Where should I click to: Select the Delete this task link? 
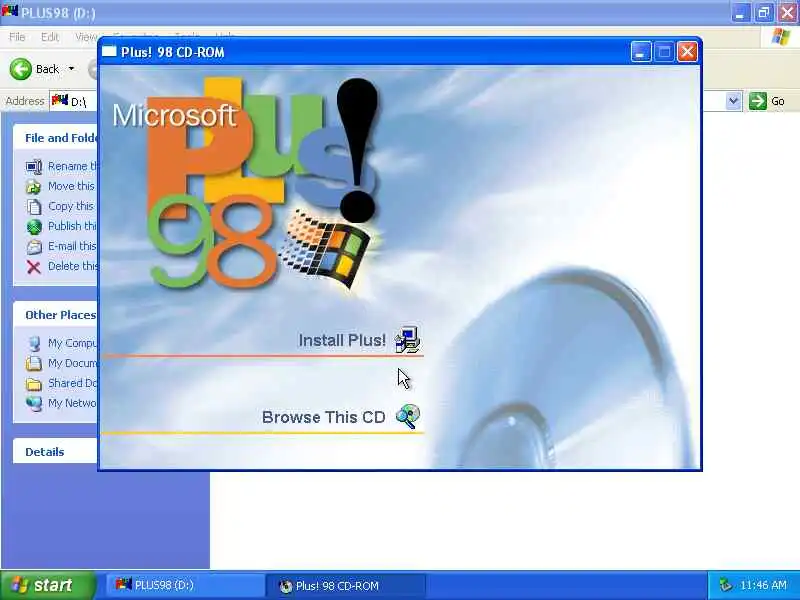[x=72, y=266]
